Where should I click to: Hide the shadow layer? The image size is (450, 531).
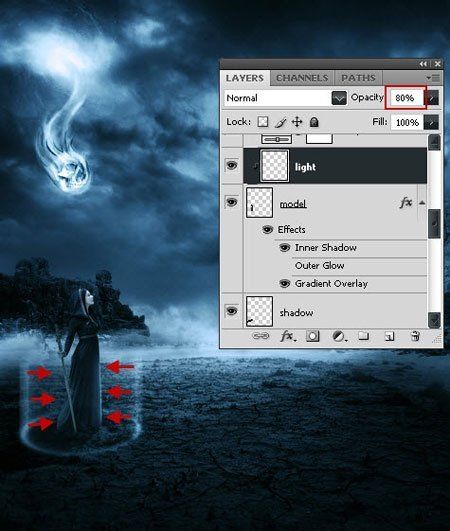coord(232,311)
